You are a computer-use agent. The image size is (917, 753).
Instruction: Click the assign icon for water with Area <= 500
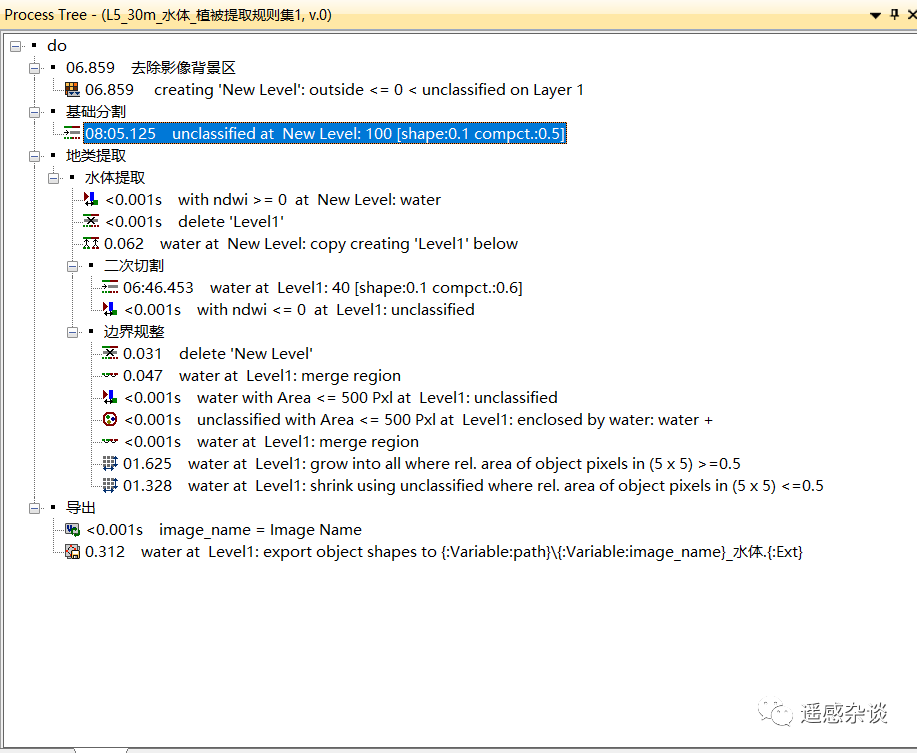tap(109, 398)
